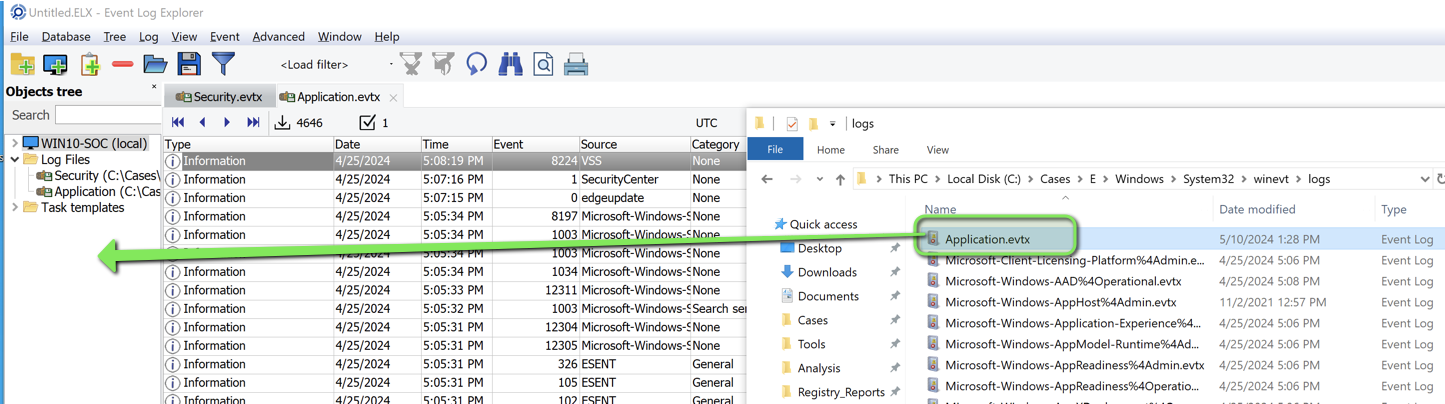The image size is (1445, 404).
Task: Jump to first event navigation arrow
Action: [178, 122]
